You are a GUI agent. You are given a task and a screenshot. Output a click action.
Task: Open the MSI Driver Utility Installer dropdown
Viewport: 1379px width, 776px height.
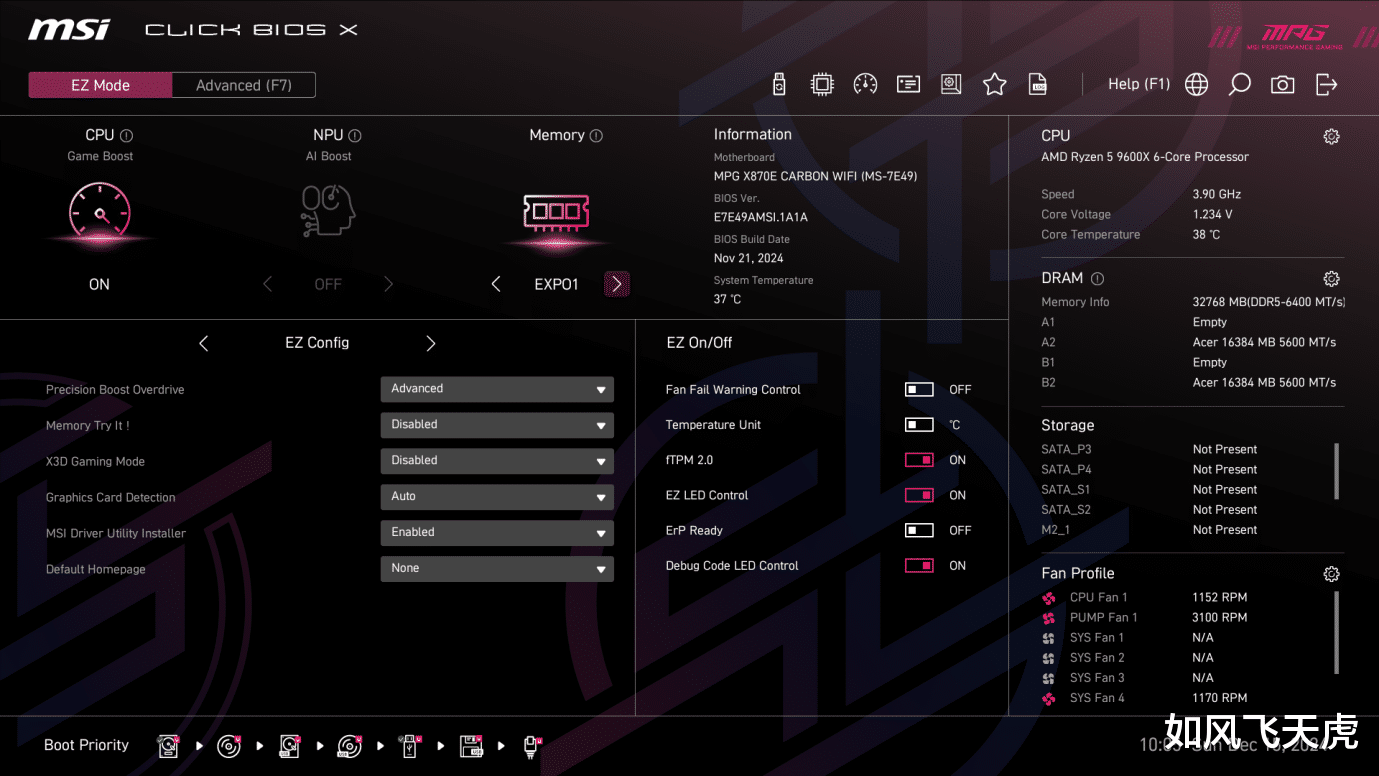(x=497, y=533)
